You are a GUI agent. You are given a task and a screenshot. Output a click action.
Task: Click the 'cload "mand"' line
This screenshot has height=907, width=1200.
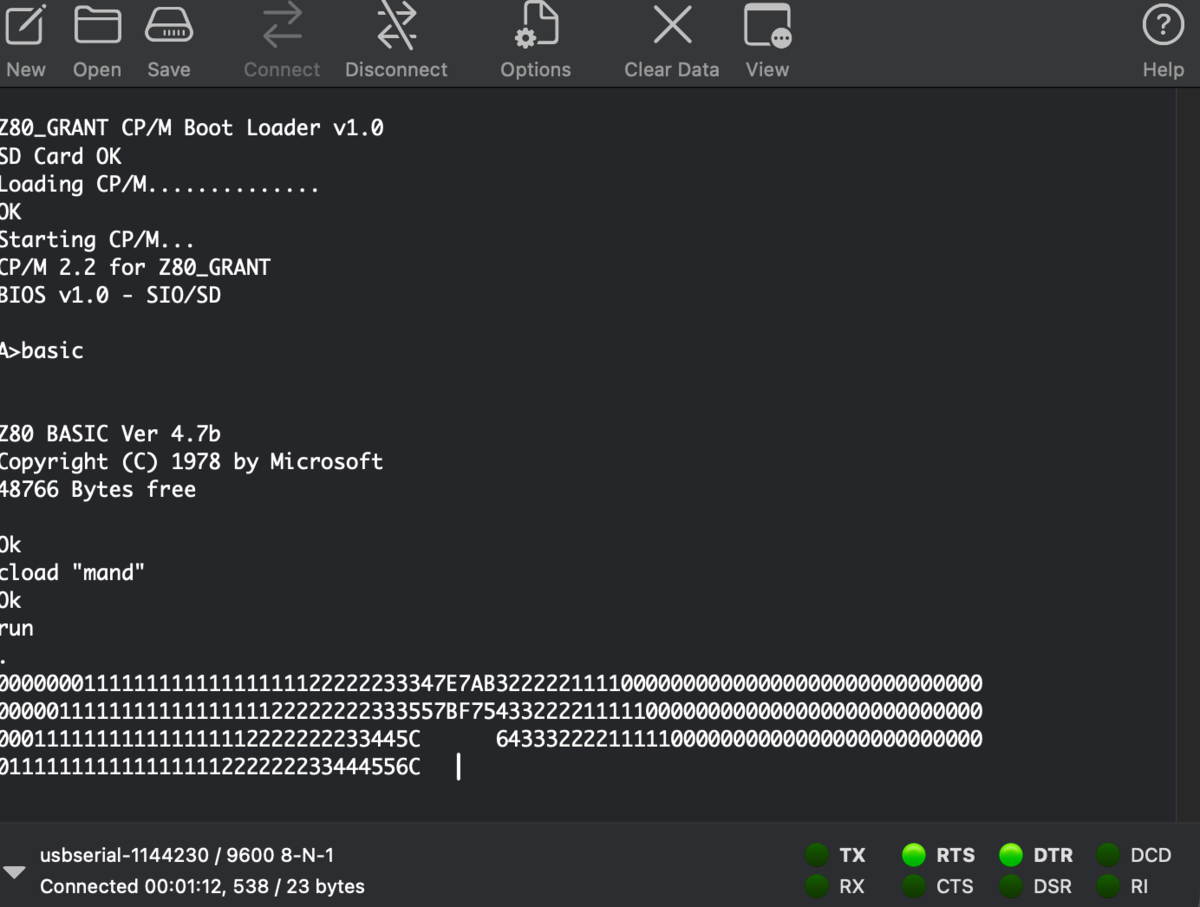(72, 573)
